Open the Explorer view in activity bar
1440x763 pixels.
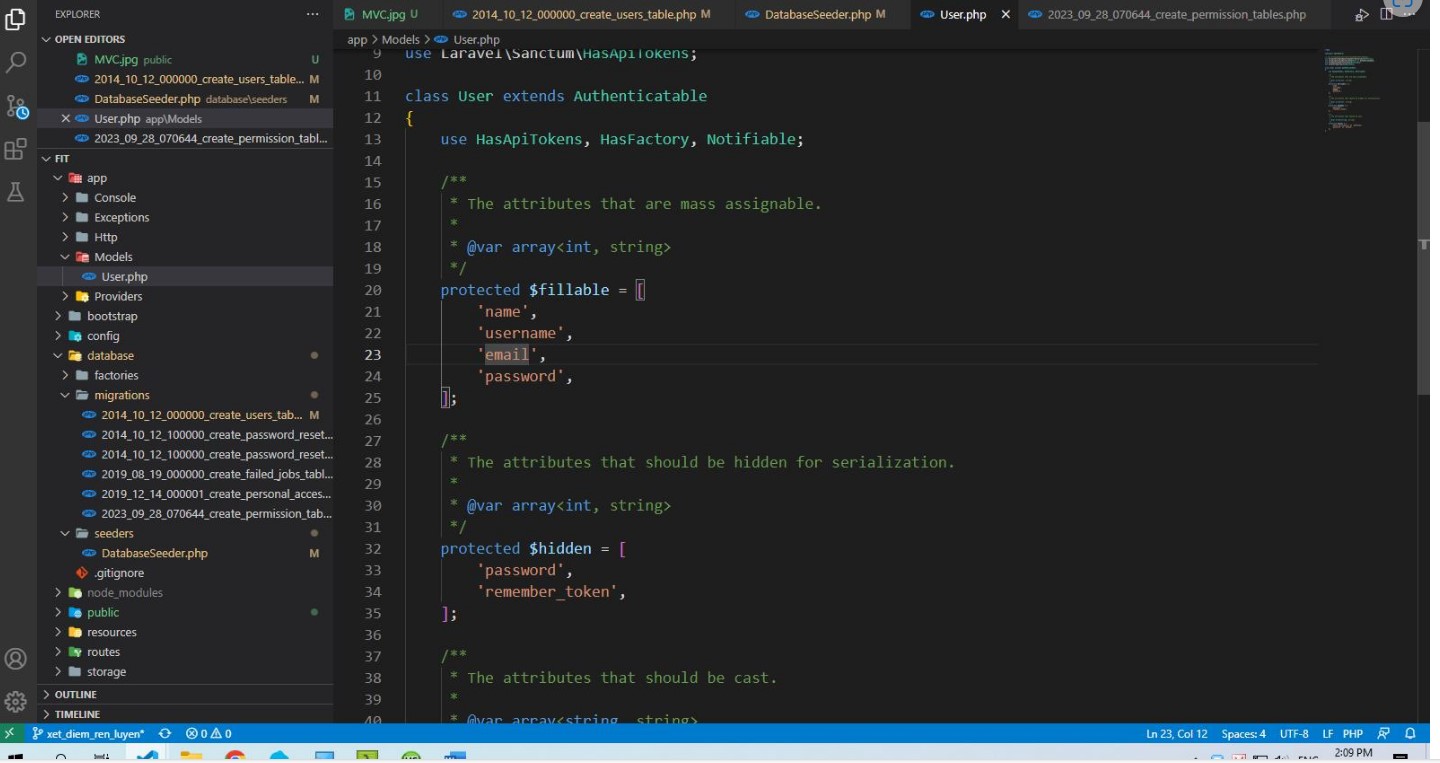(16, 19)
